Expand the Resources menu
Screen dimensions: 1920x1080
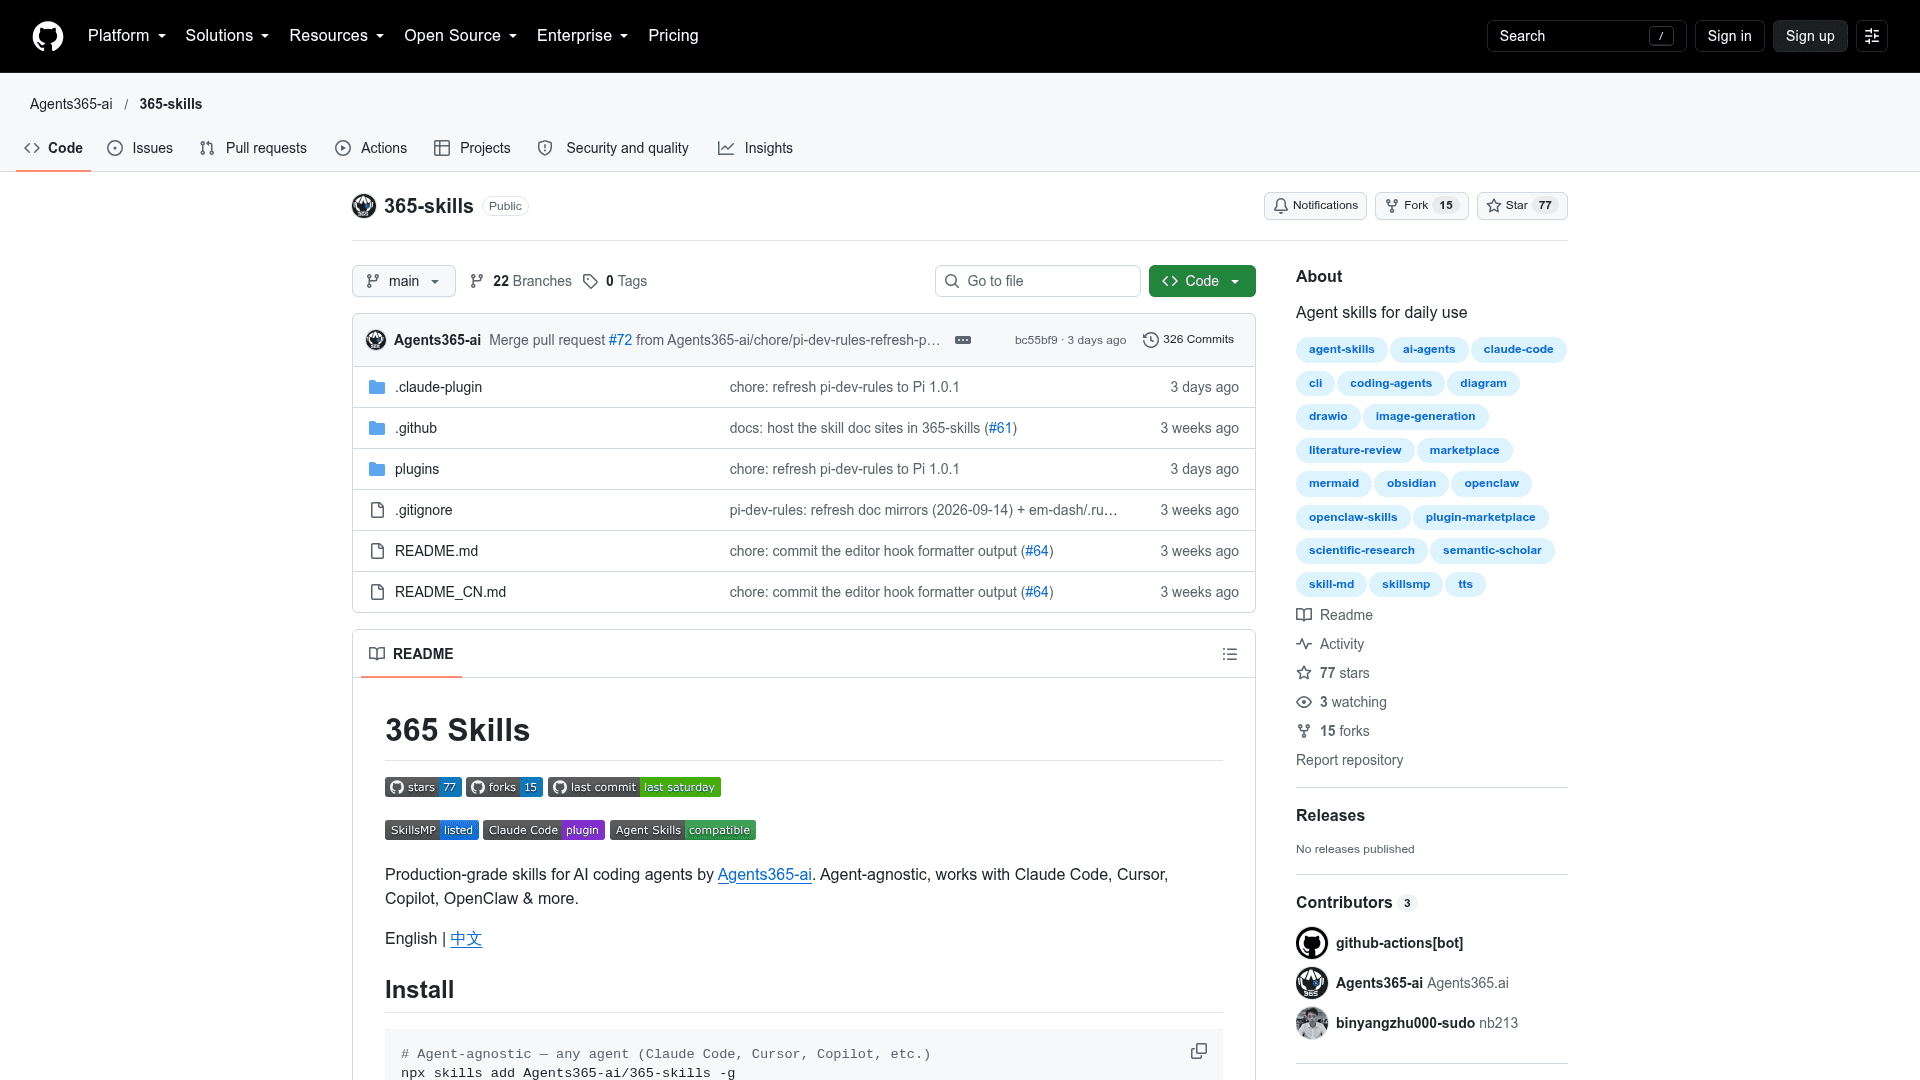[x=337, y=36]
